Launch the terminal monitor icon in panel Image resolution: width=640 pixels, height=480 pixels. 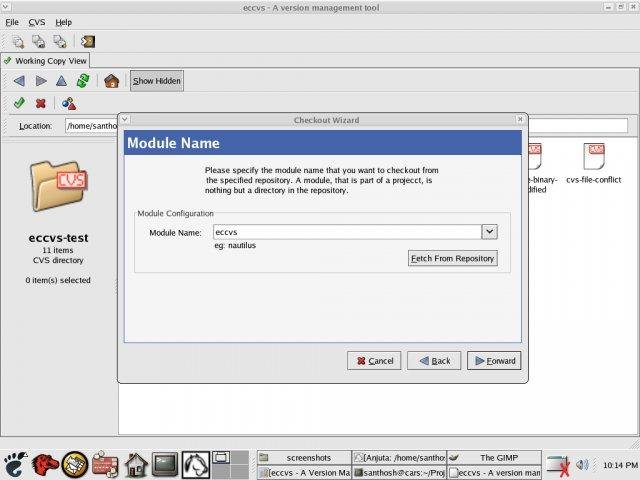click(165, 464)
